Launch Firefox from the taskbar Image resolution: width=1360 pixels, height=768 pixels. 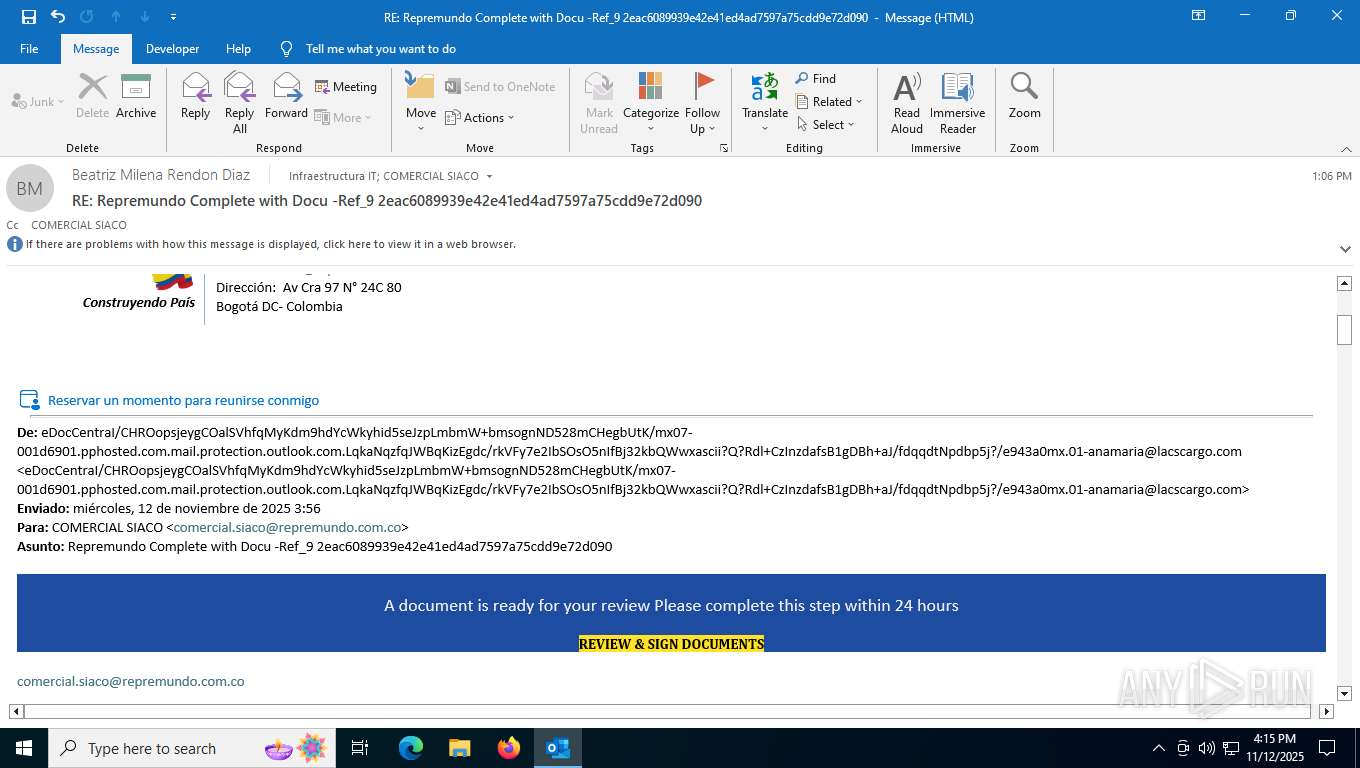(509, 748)
